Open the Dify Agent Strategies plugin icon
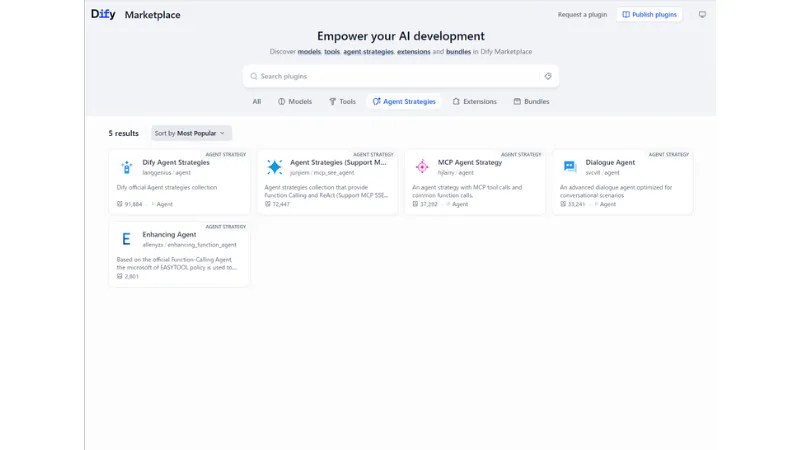This screenshot has height=450, width=800. click(x=127, y=167)
